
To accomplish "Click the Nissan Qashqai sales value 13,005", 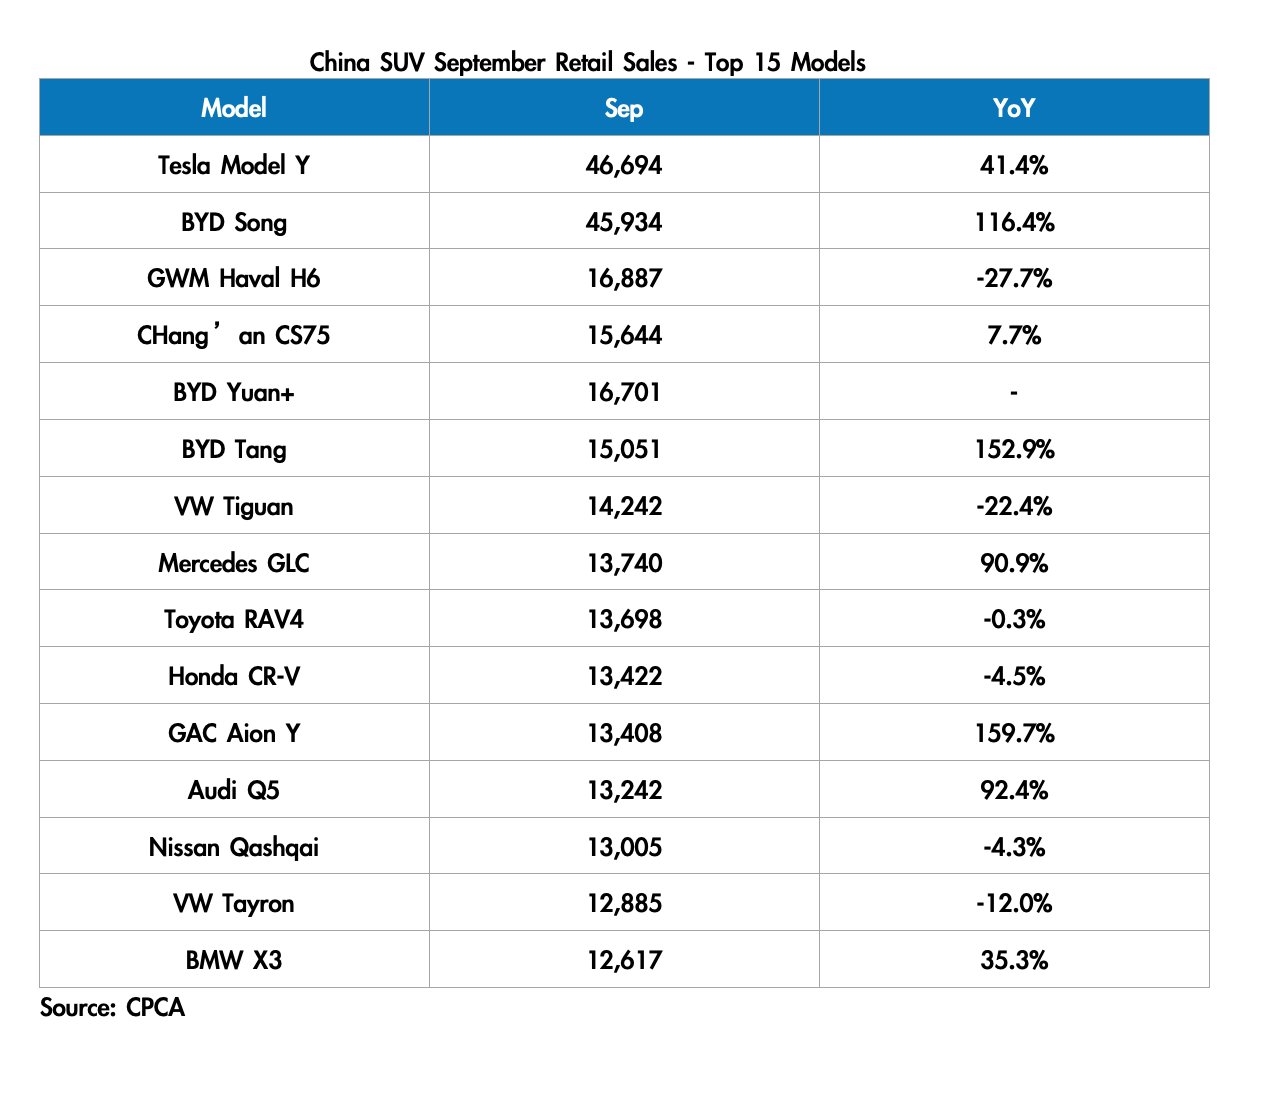I will point(624,847).
